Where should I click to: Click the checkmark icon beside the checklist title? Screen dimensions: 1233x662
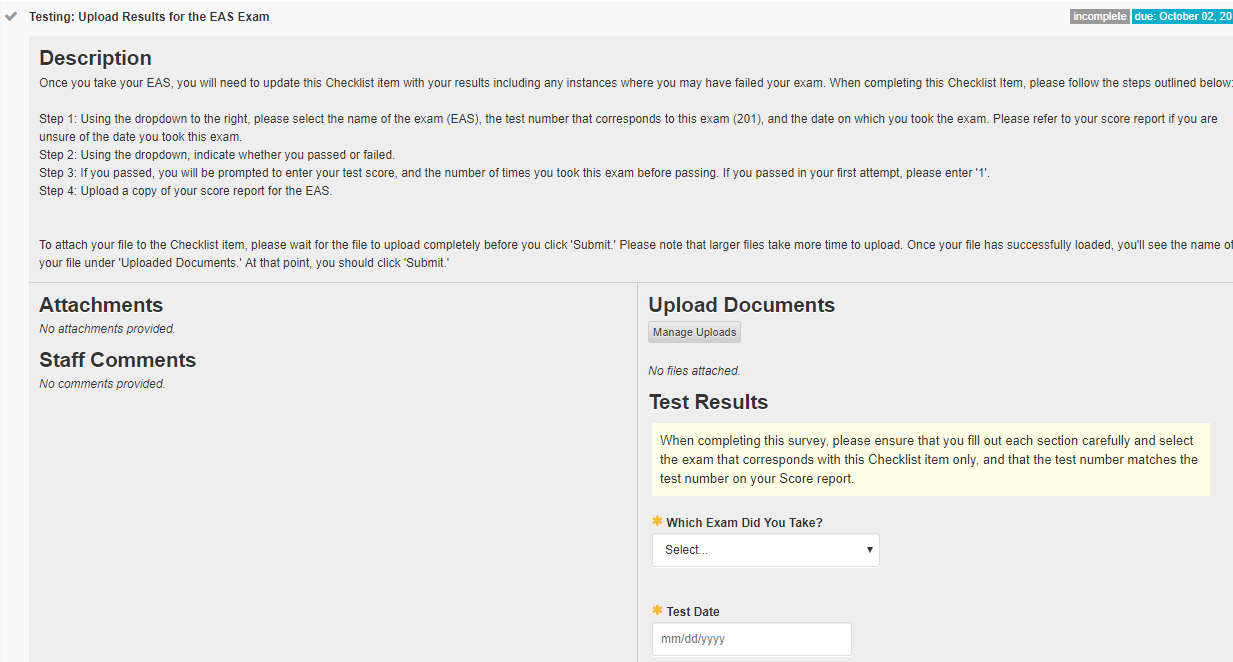11,17
